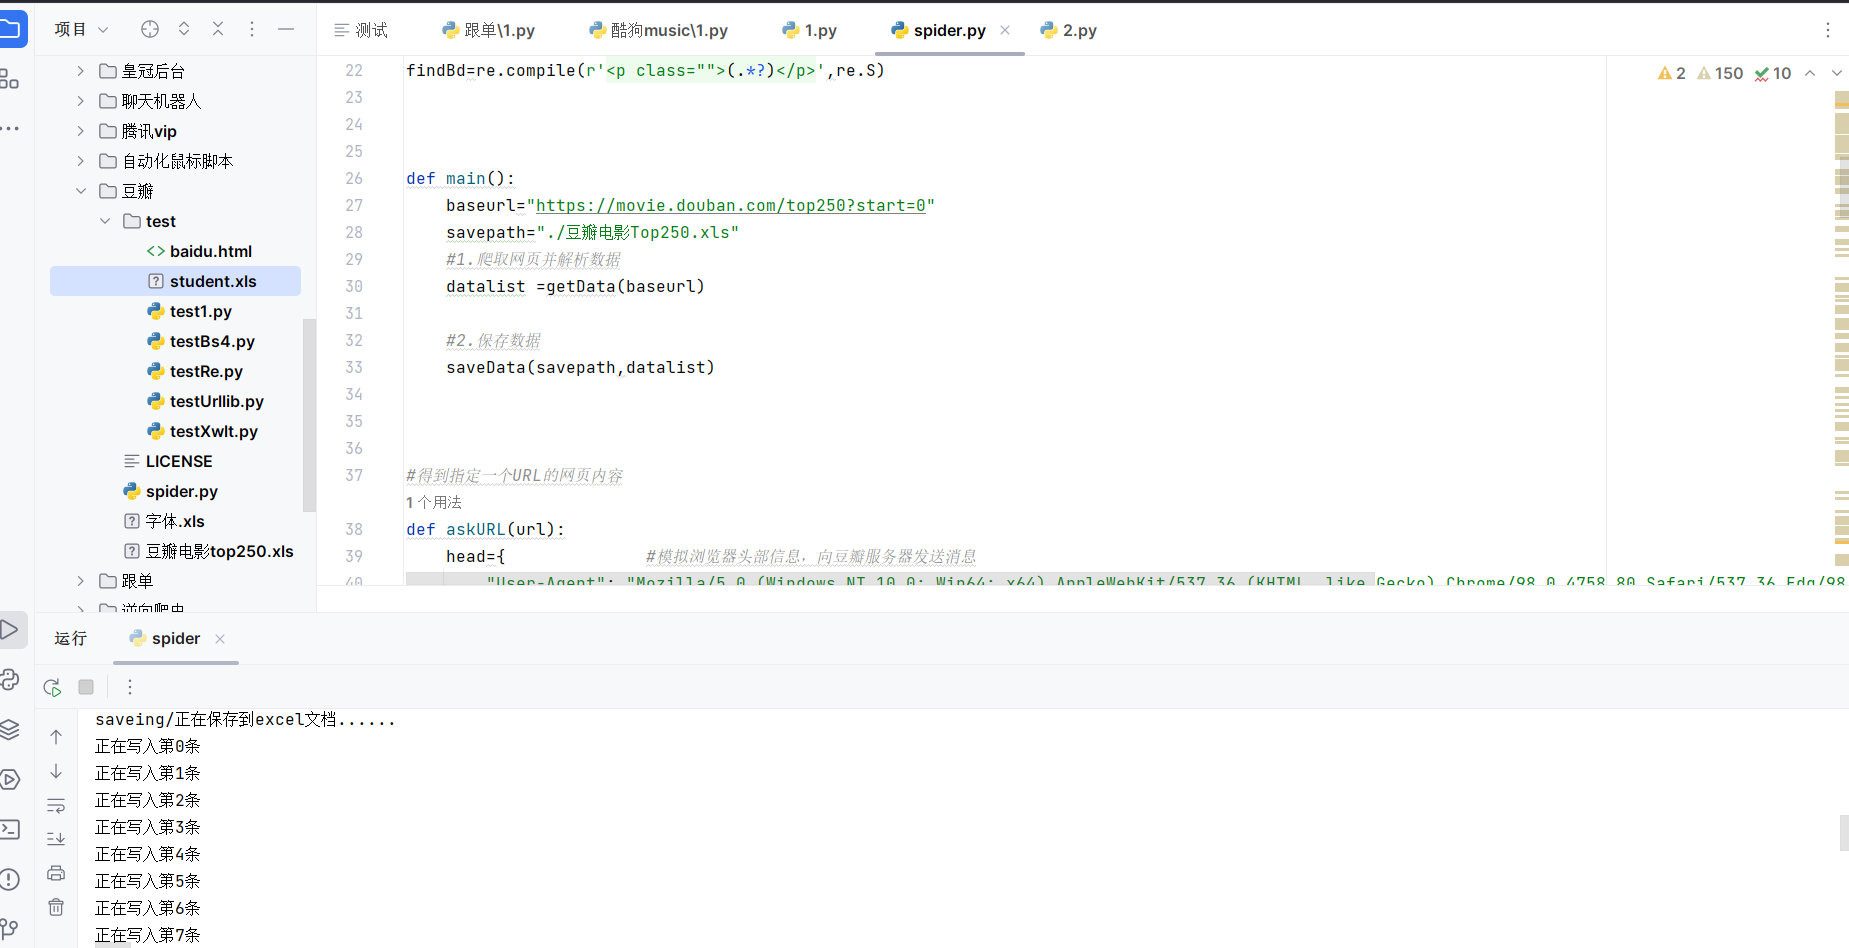Toggle scroll to end of console

click(x=56, y=839)
